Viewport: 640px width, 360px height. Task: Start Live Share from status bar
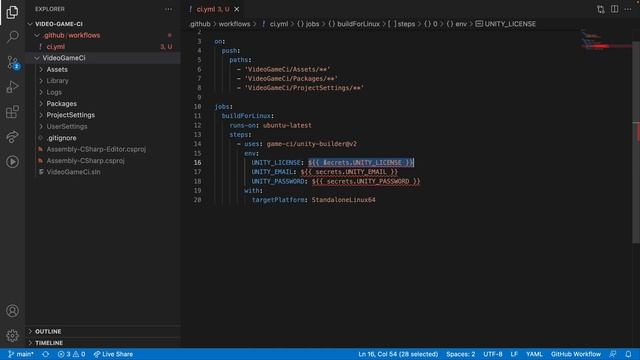click(113, 354)
